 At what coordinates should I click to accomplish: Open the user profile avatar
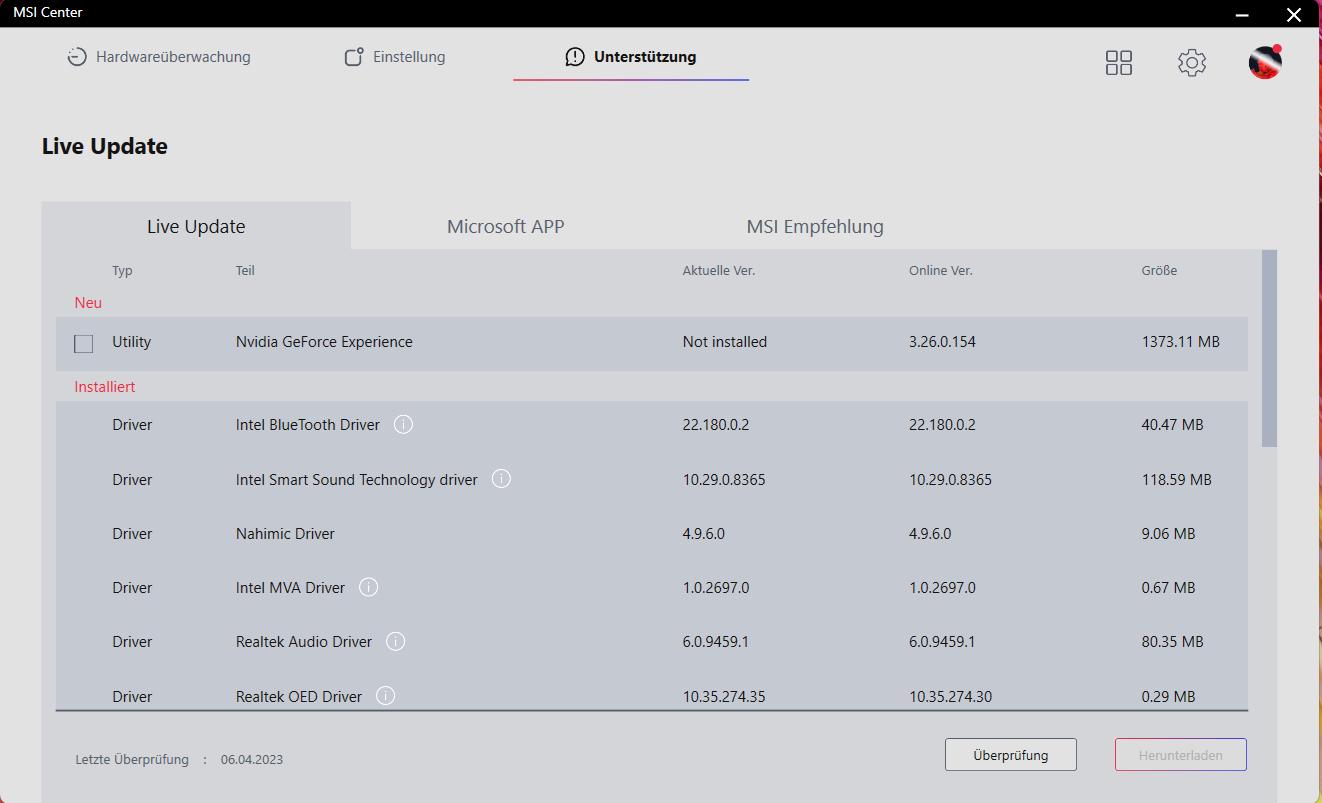pos(1265,62)
